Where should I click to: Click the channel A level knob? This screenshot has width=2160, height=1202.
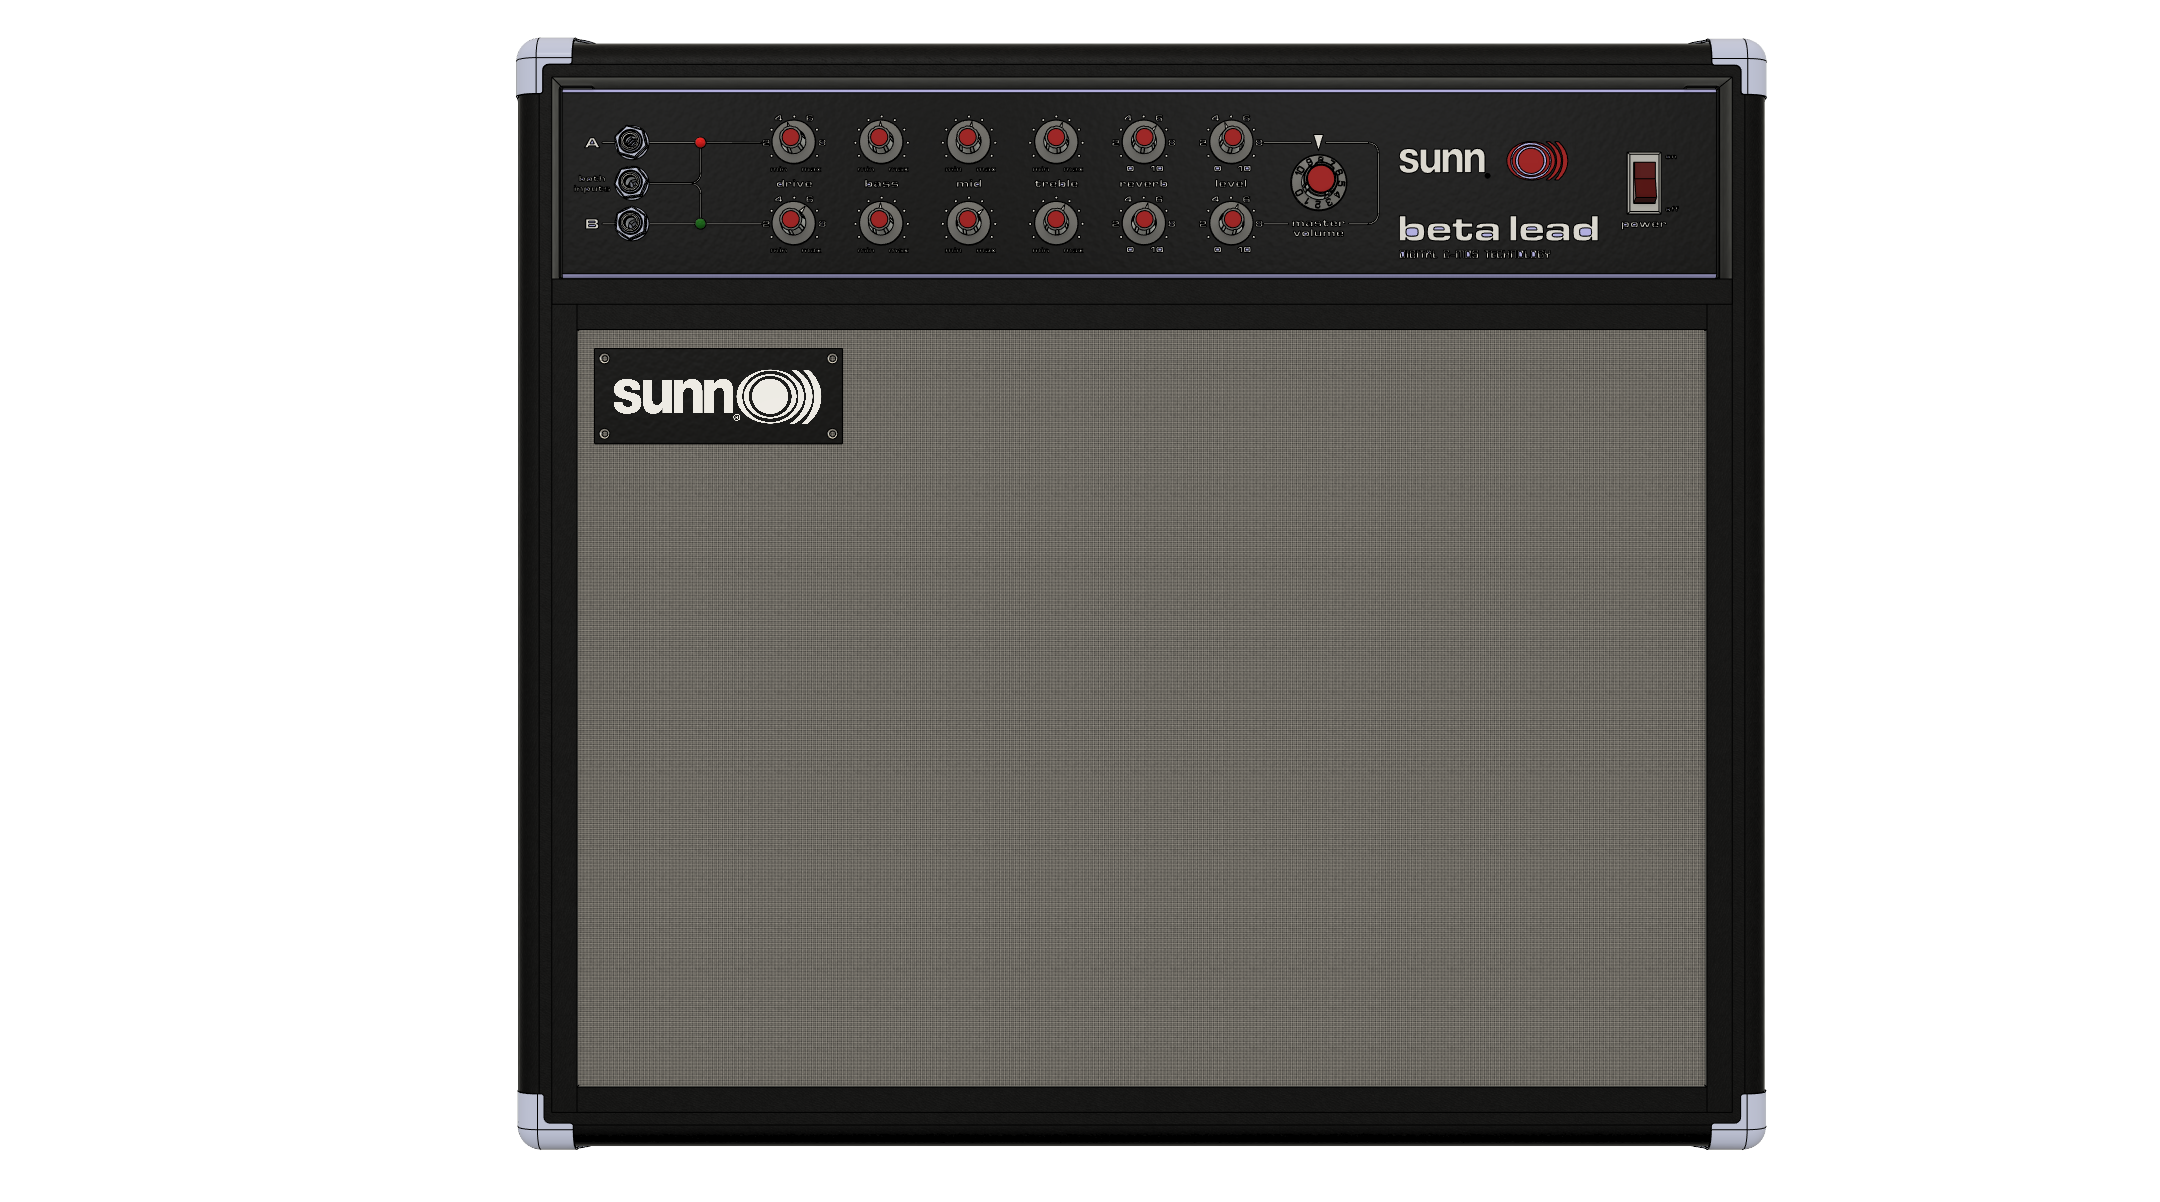point(1232,141)
